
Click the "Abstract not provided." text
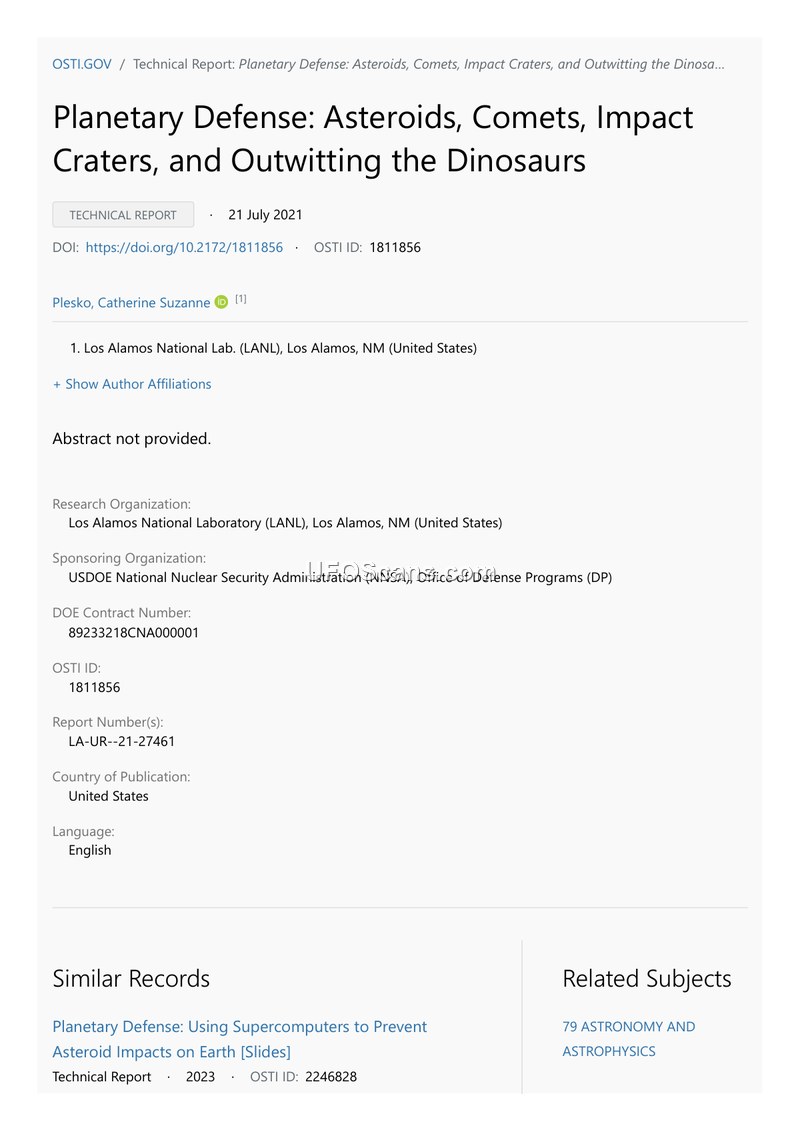pyautogui.click(x=132, y=438)
